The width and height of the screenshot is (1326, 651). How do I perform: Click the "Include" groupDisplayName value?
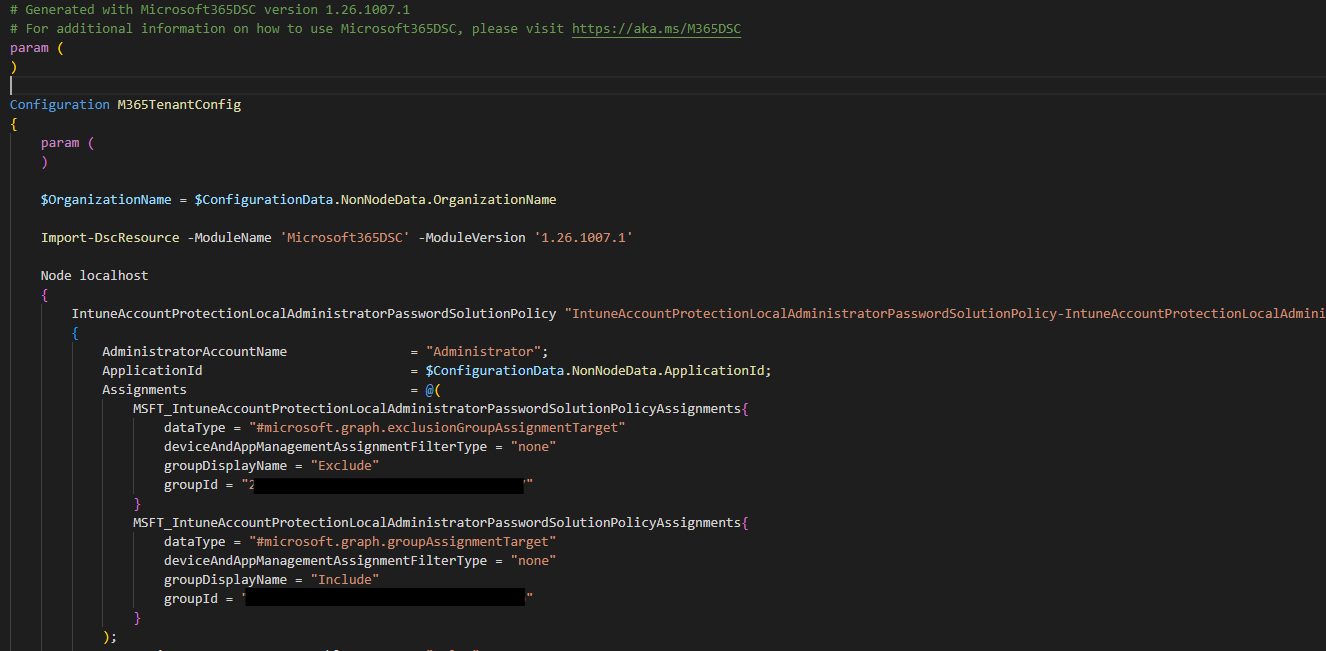coord(345,579)
